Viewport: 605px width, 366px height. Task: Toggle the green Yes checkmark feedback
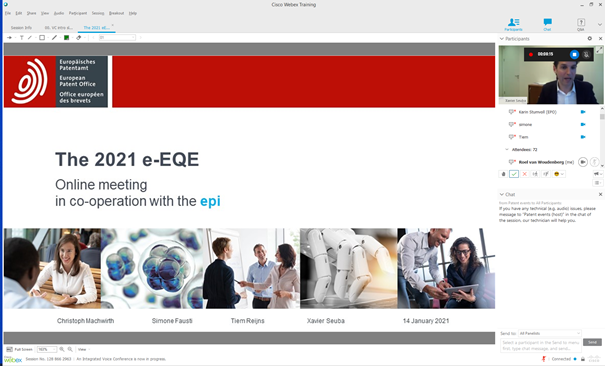pos(514,174)
